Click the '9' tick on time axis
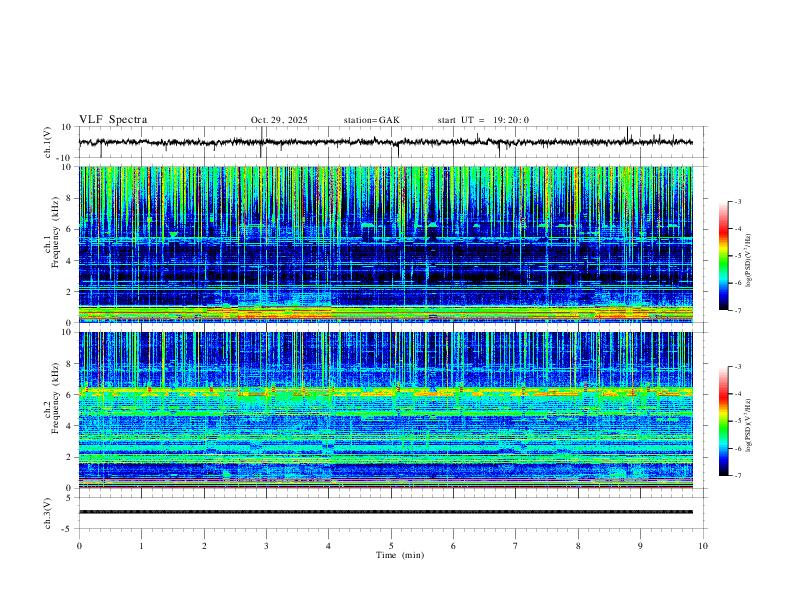Viewport: 792px width, 612px height. click(x=640, y=546)
